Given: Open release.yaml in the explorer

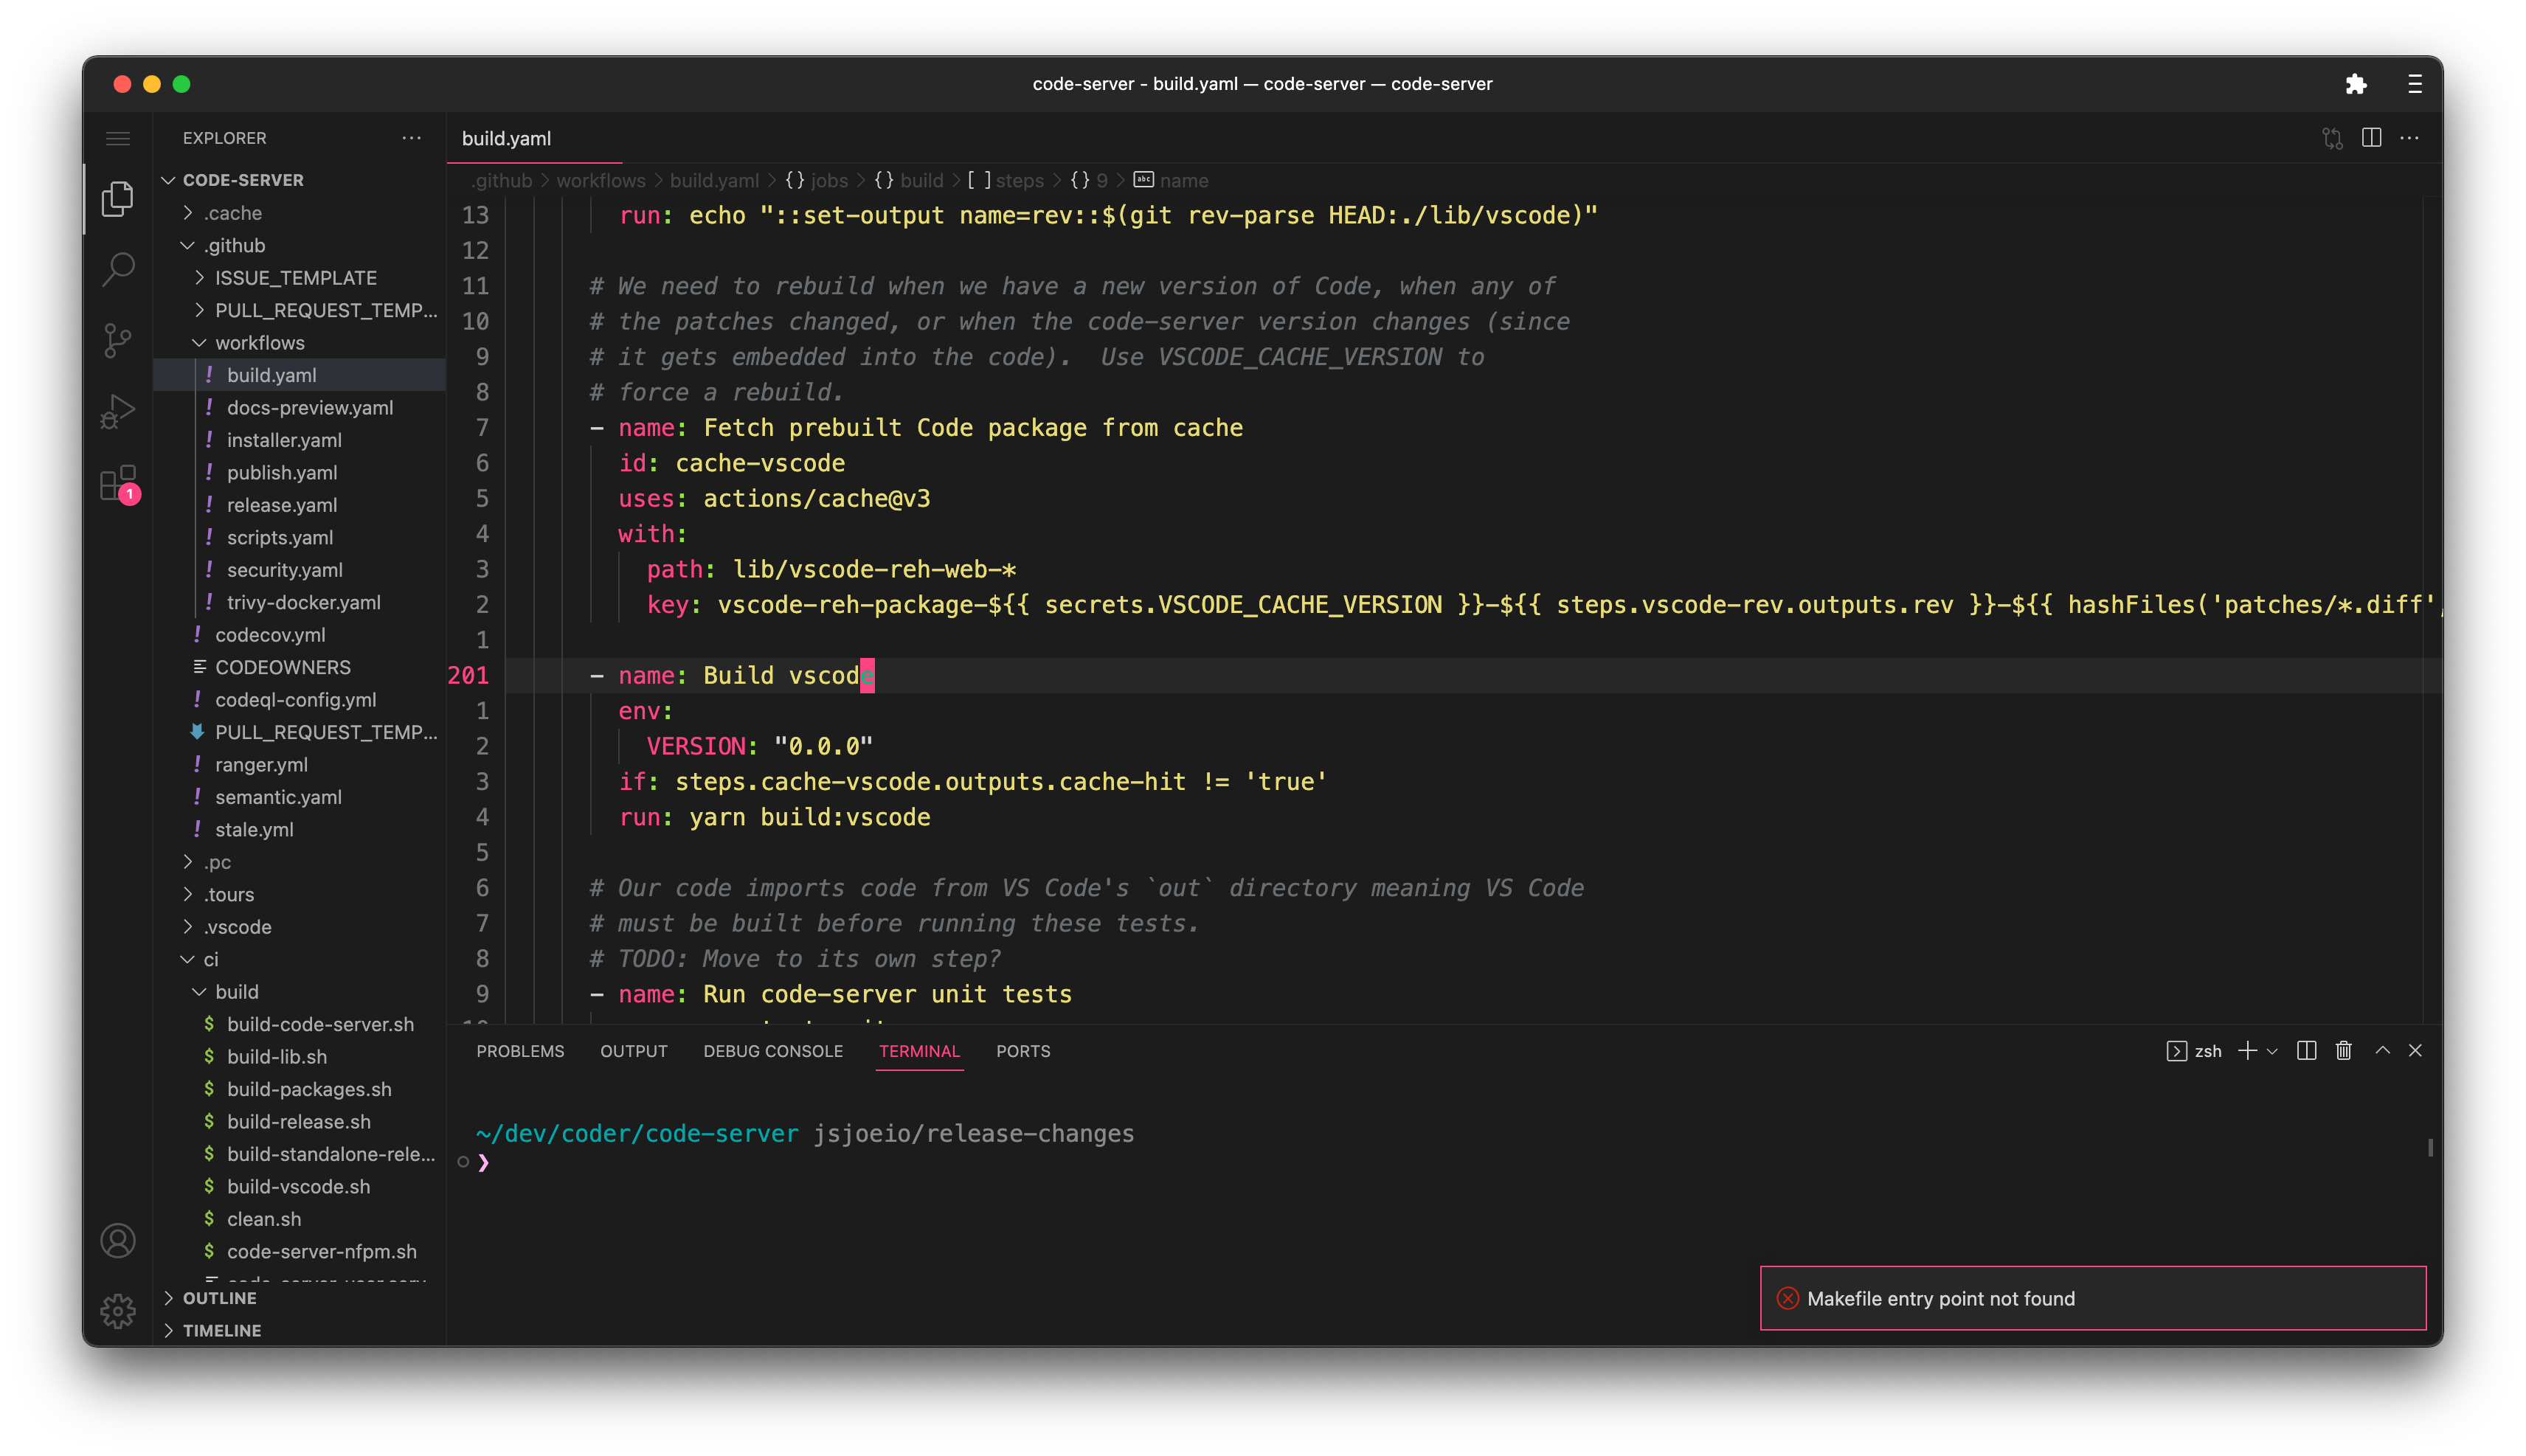Looking at the screenshot, I should pos(281,505).
